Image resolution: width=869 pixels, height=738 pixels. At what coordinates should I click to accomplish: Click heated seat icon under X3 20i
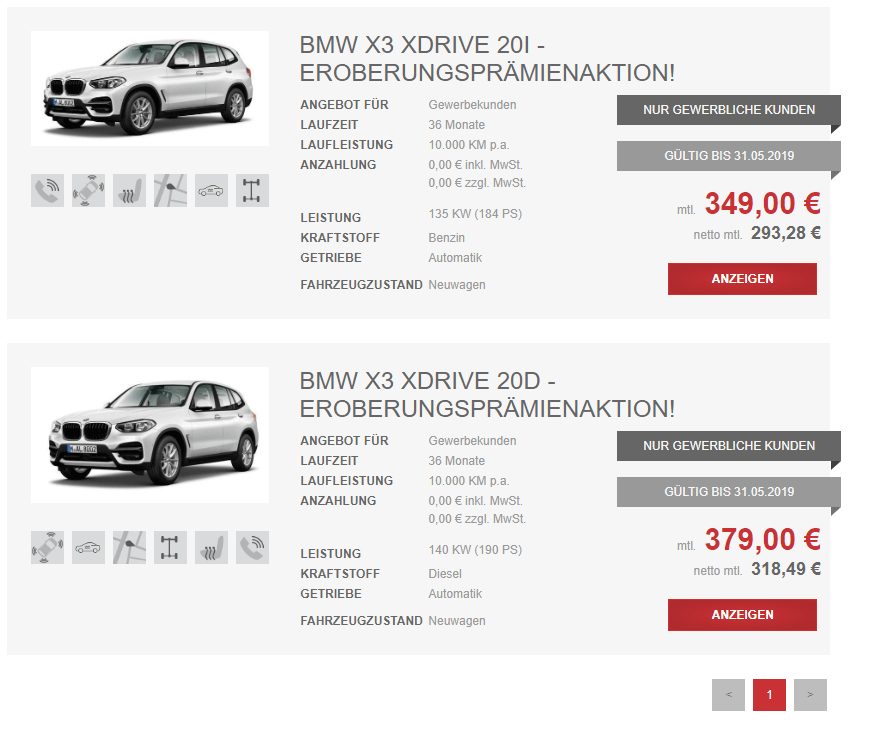pos(129,190)
